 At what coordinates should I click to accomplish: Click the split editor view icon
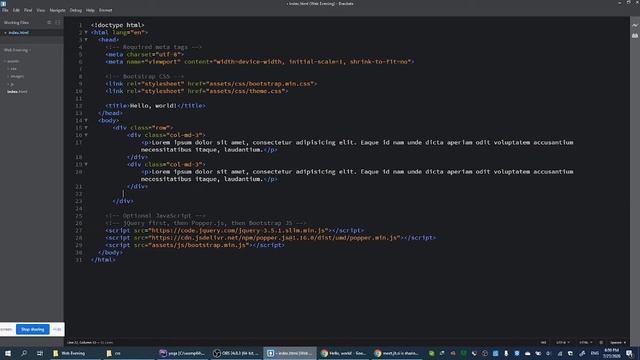[x=58, y=22]
